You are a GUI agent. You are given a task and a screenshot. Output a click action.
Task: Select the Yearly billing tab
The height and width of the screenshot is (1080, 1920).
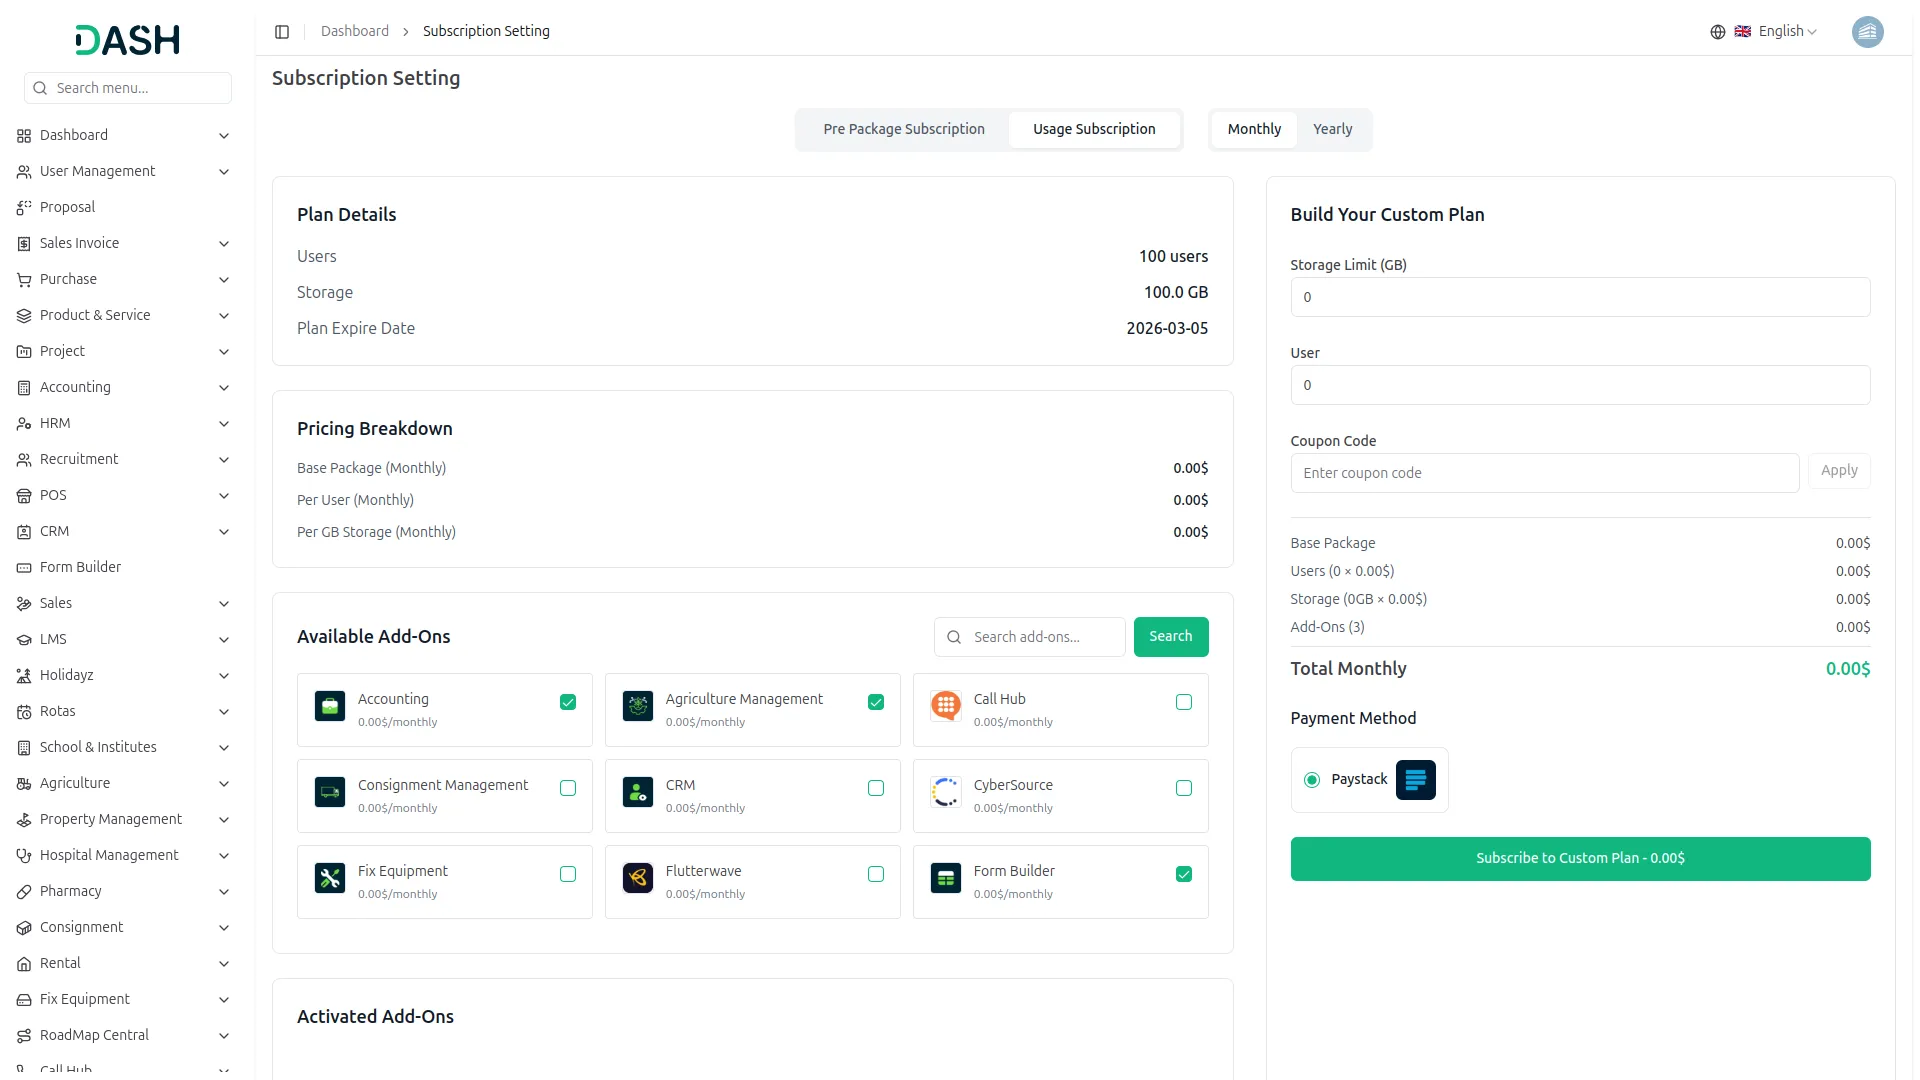tap(1332, 130)
